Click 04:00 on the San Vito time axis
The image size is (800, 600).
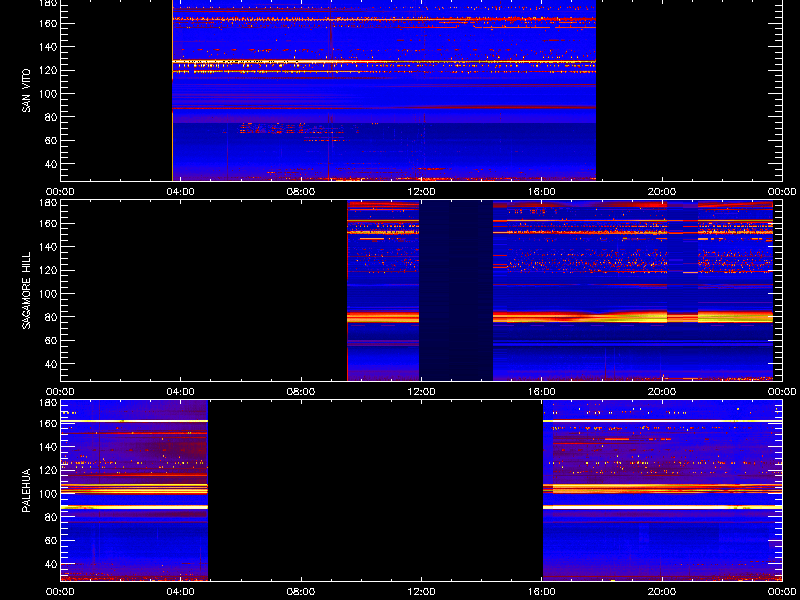181,192
